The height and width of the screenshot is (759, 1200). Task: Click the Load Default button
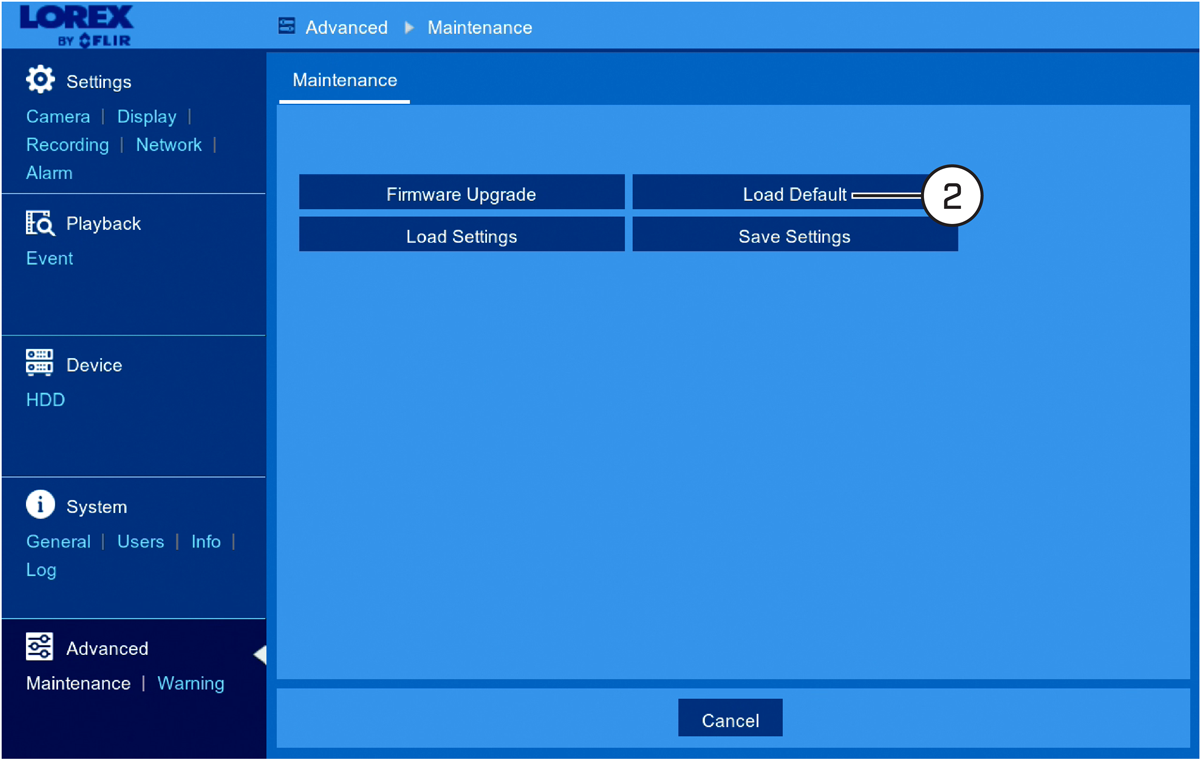795,193
